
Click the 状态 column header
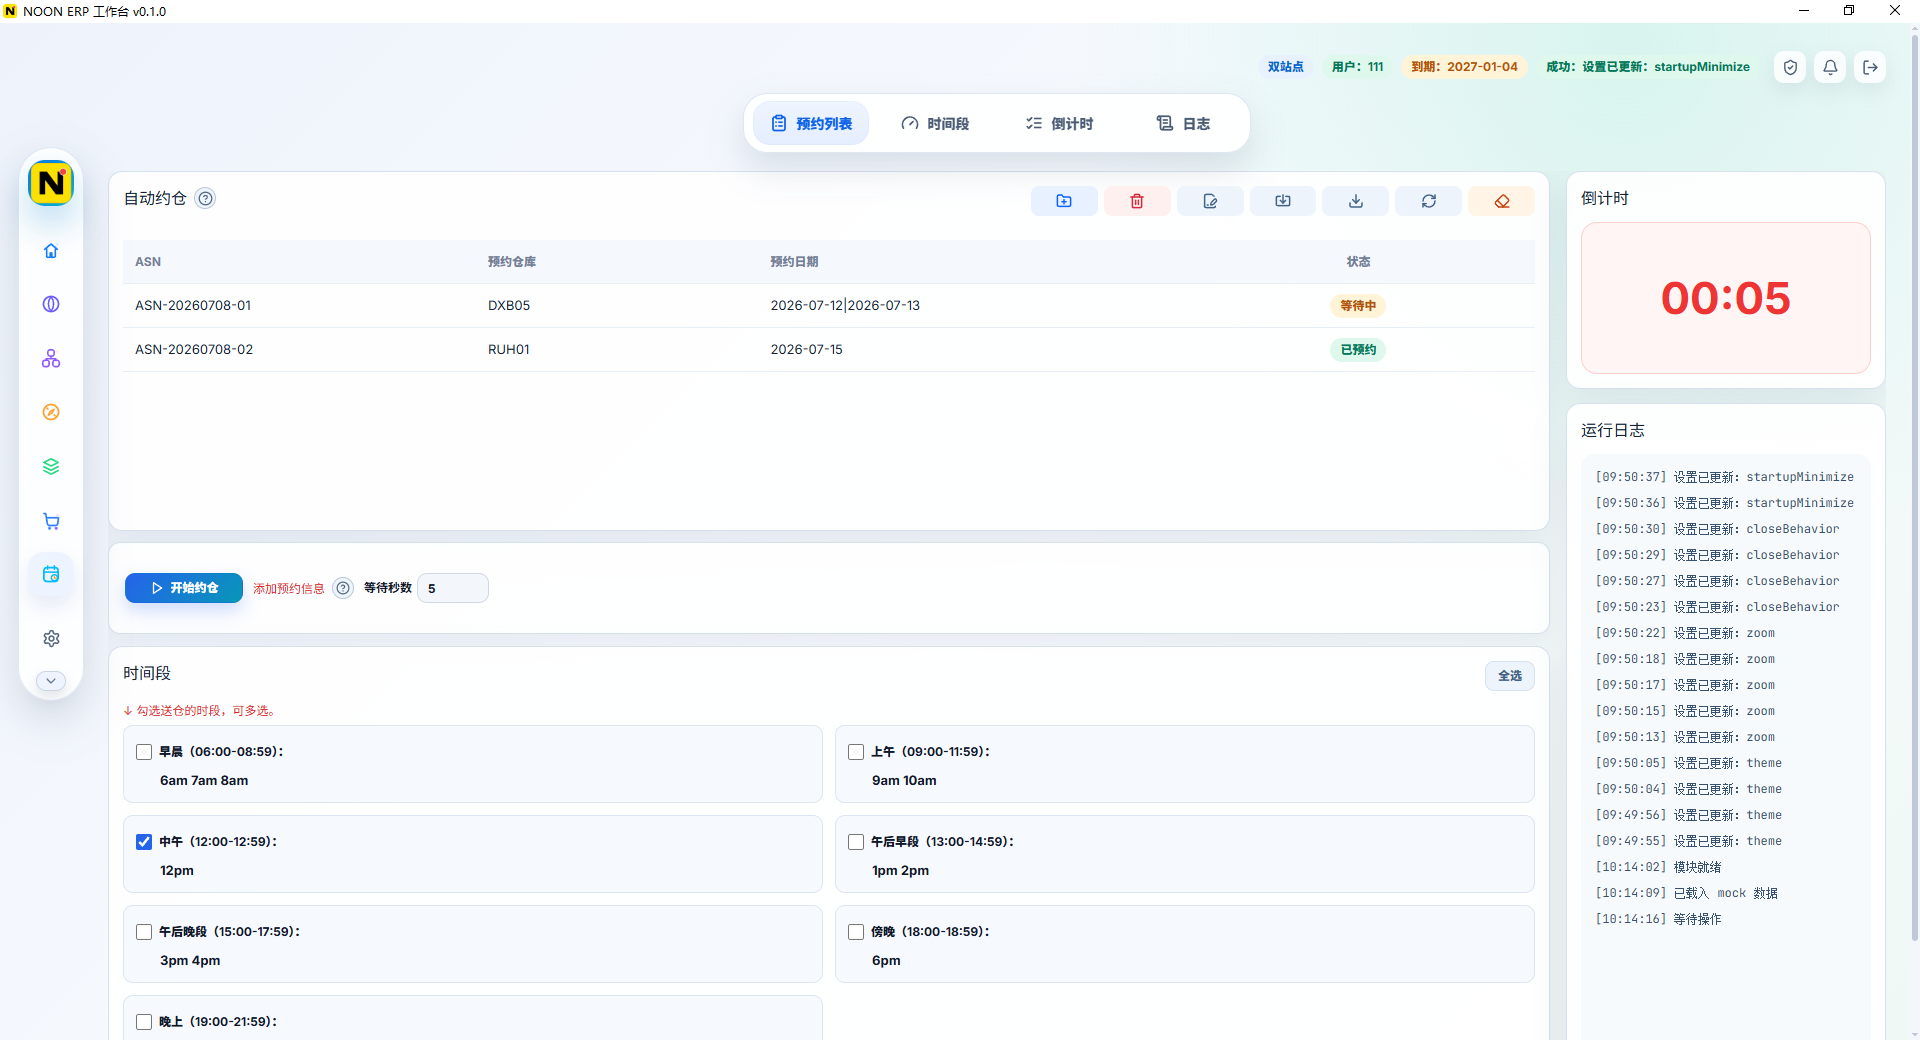click(x=1358, y=262)
